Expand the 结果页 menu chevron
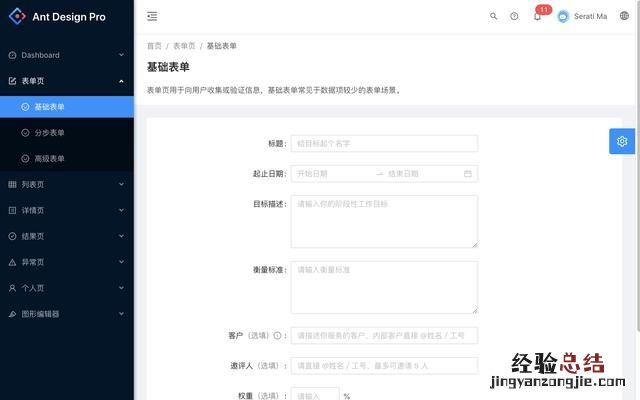Viewport: 640px width, 400px height. click(121, 236)
